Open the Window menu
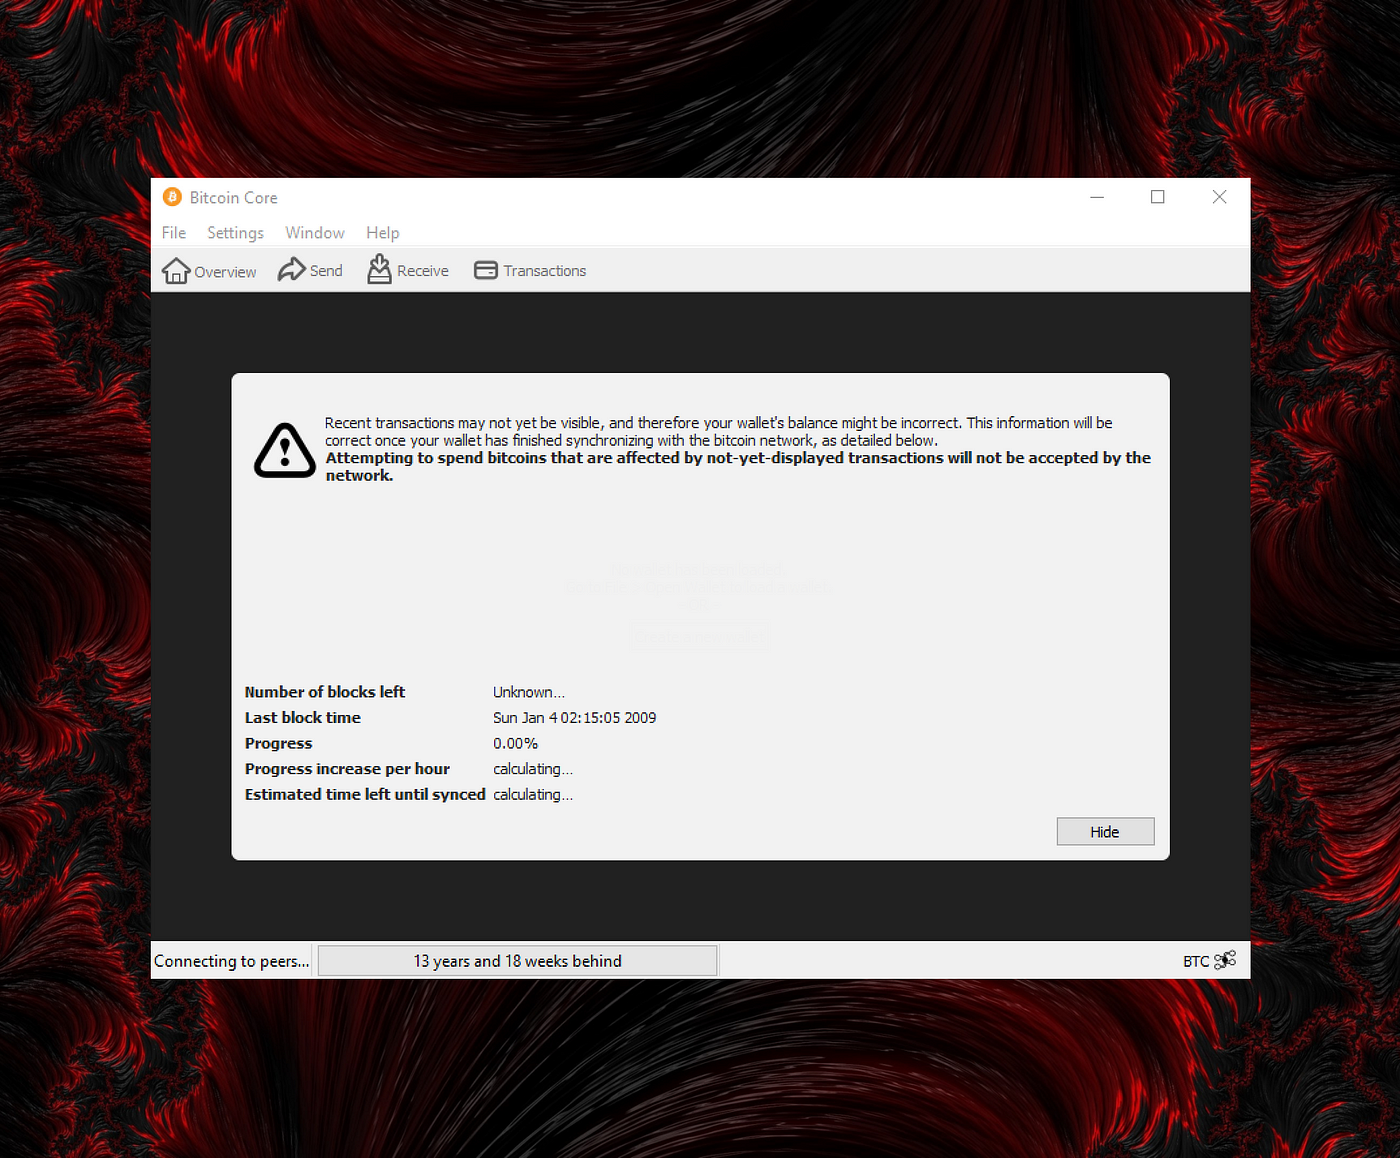Image resolution: width=1400 pixels, height=1158 pixels. pyautogui.click(x=315, y=232)
